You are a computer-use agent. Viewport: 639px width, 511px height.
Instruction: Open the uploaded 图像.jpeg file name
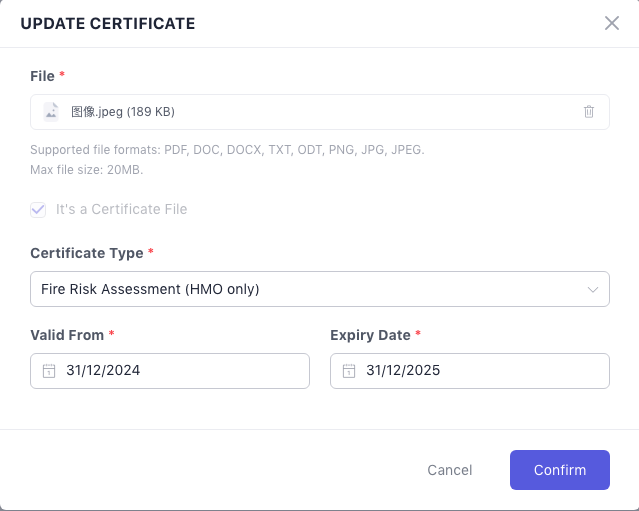[x=122, y=112]
